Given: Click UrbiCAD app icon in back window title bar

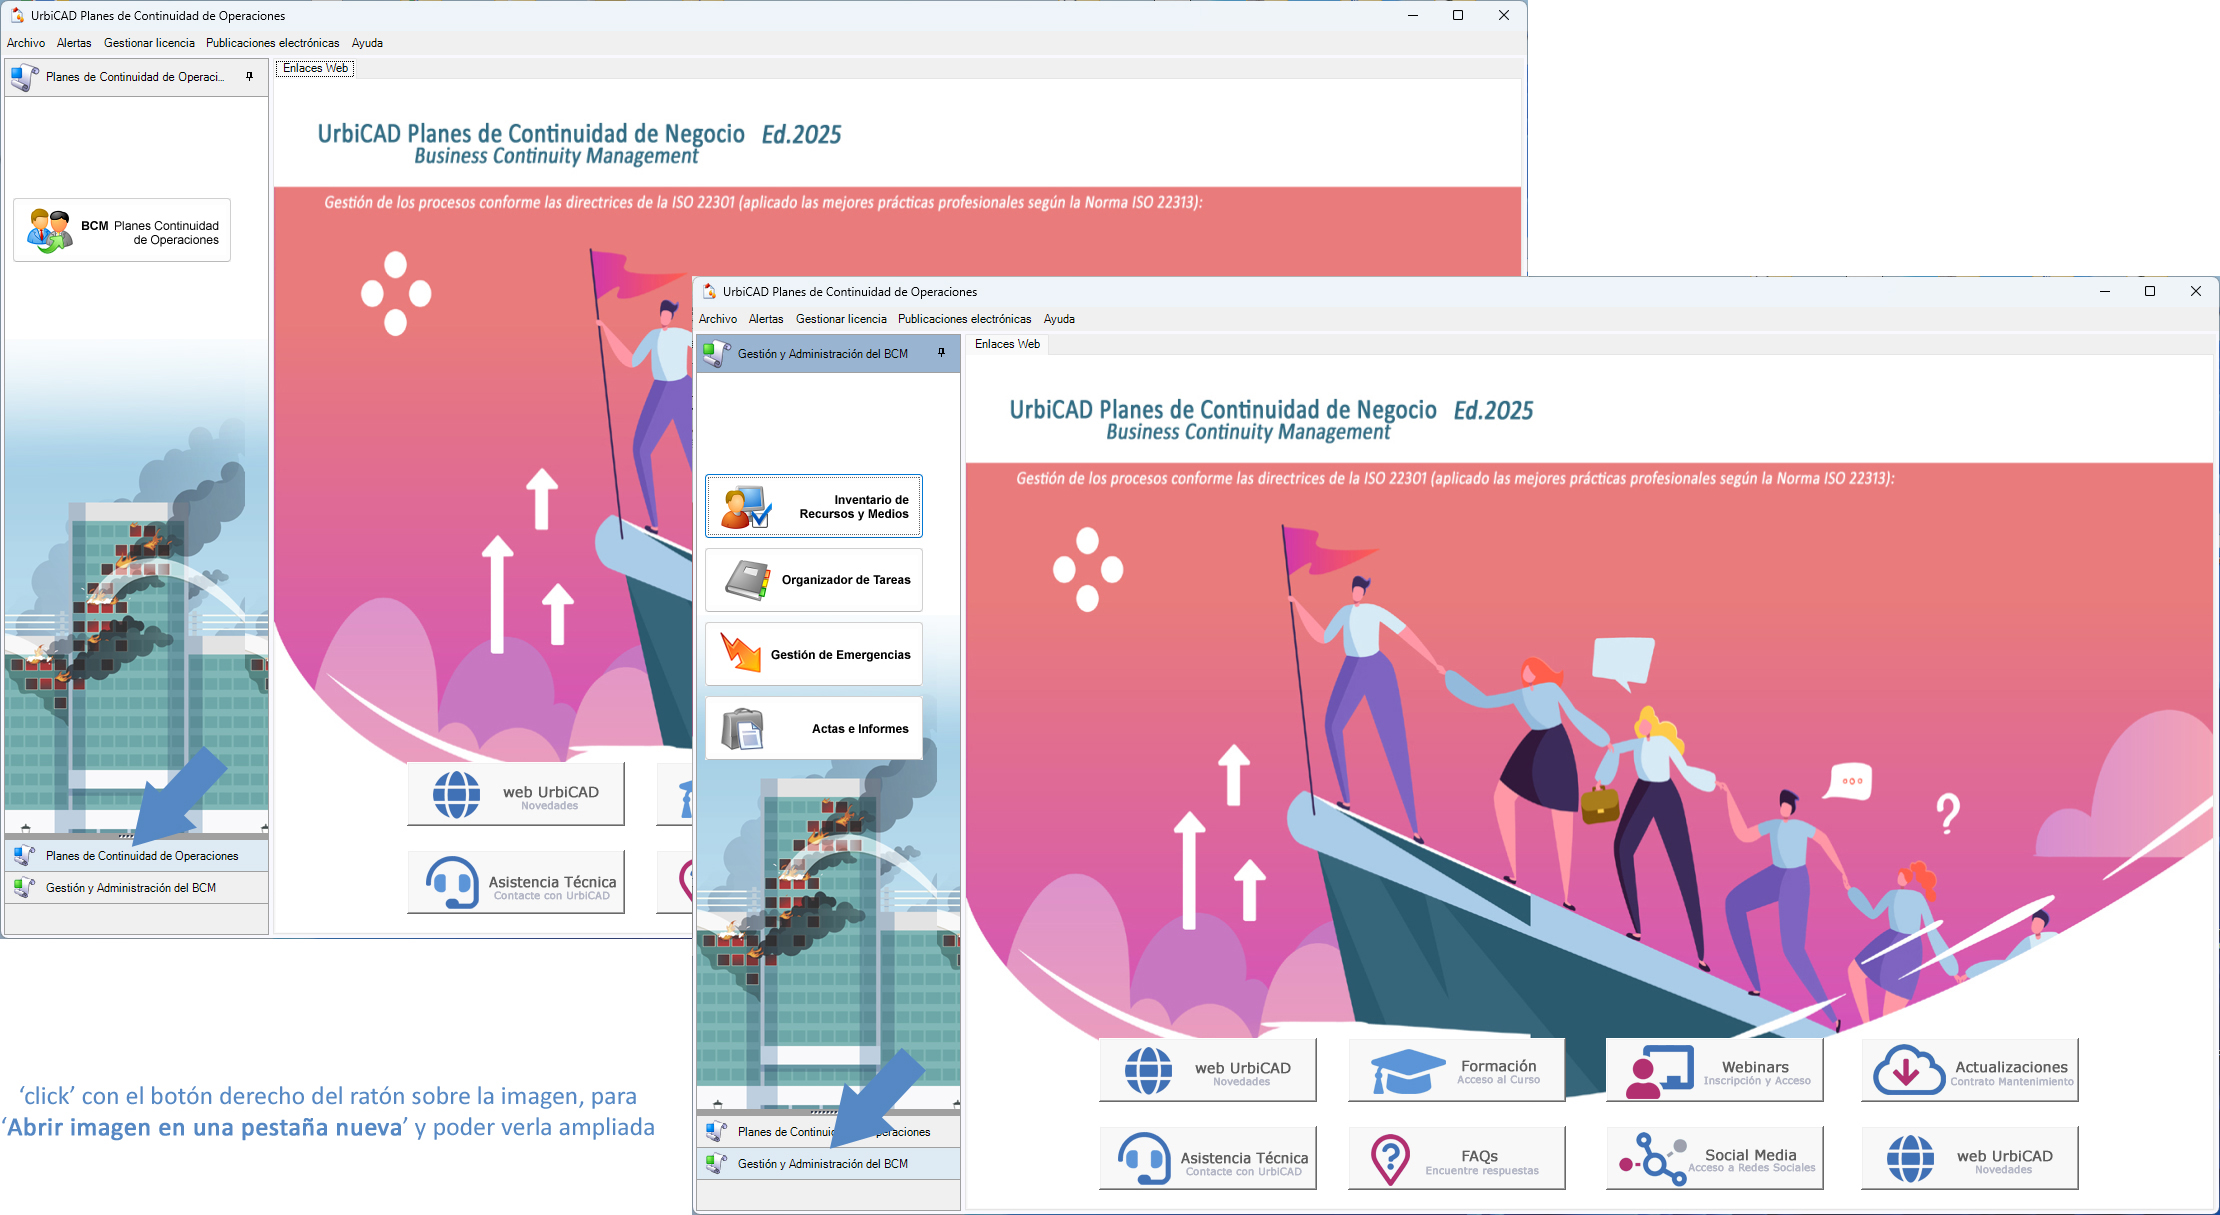Looking at the screenshot, I should 17,16.
